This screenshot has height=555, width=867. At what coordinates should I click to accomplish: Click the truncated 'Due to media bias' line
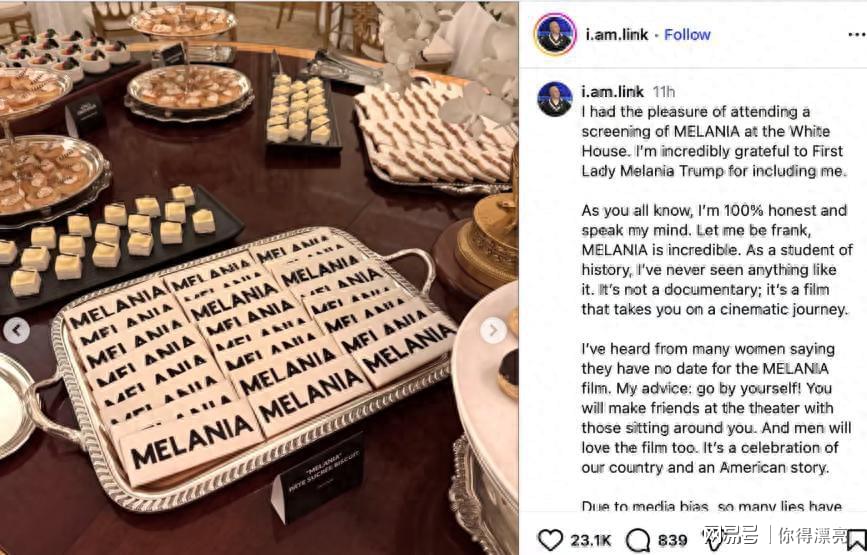point(712,506)
